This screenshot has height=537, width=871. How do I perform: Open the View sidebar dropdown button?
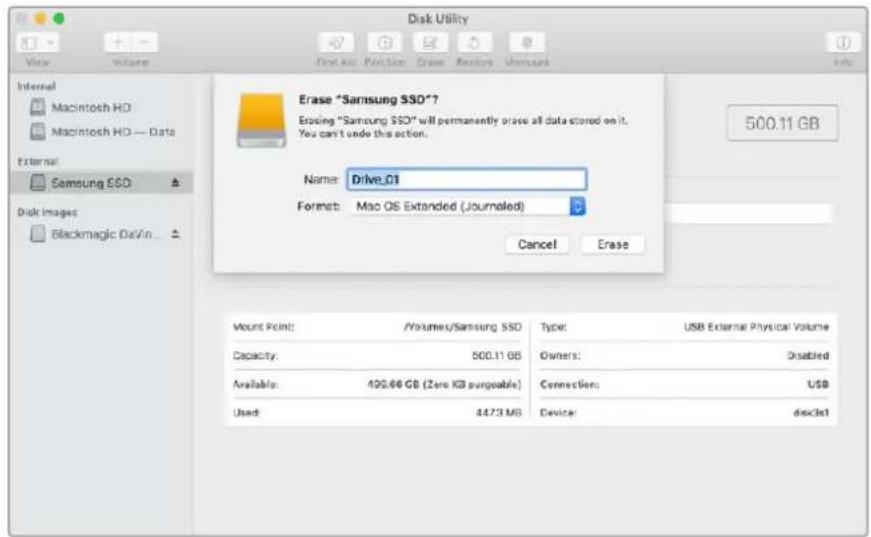38,42
